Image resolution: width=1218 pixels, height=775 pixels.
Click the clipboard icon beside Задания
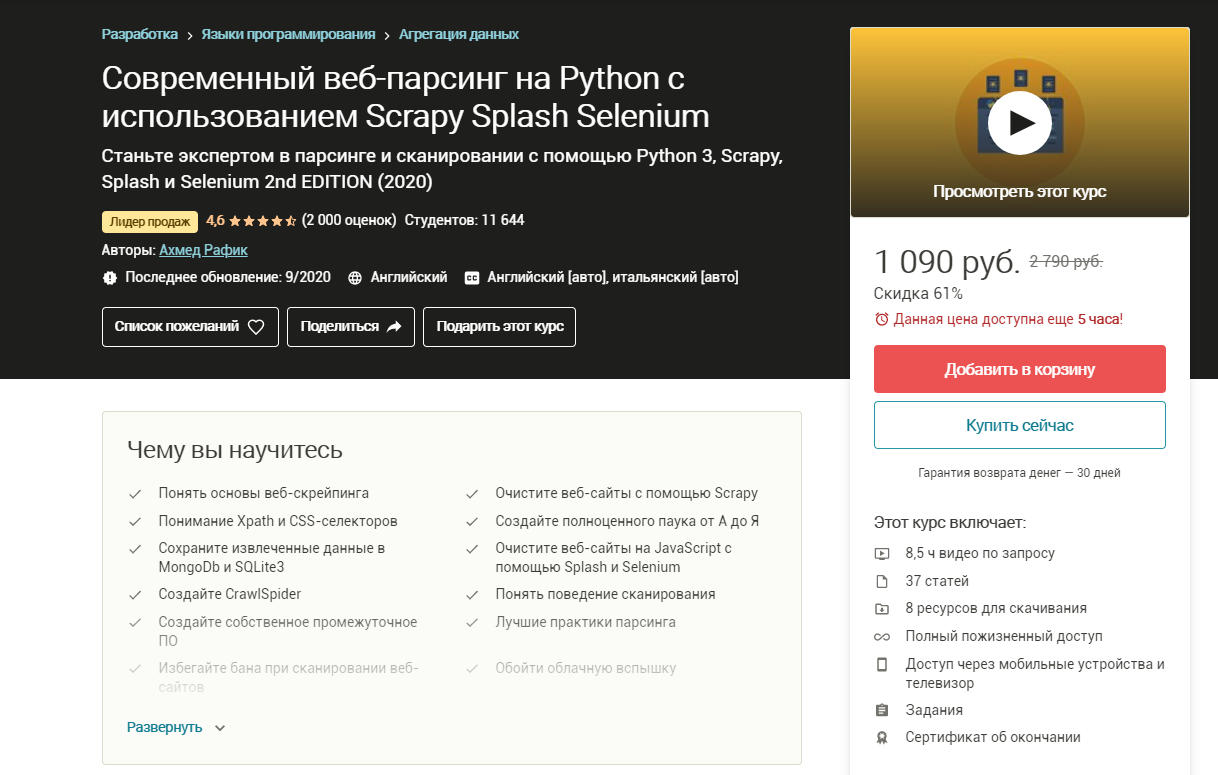tap(881, 710)
